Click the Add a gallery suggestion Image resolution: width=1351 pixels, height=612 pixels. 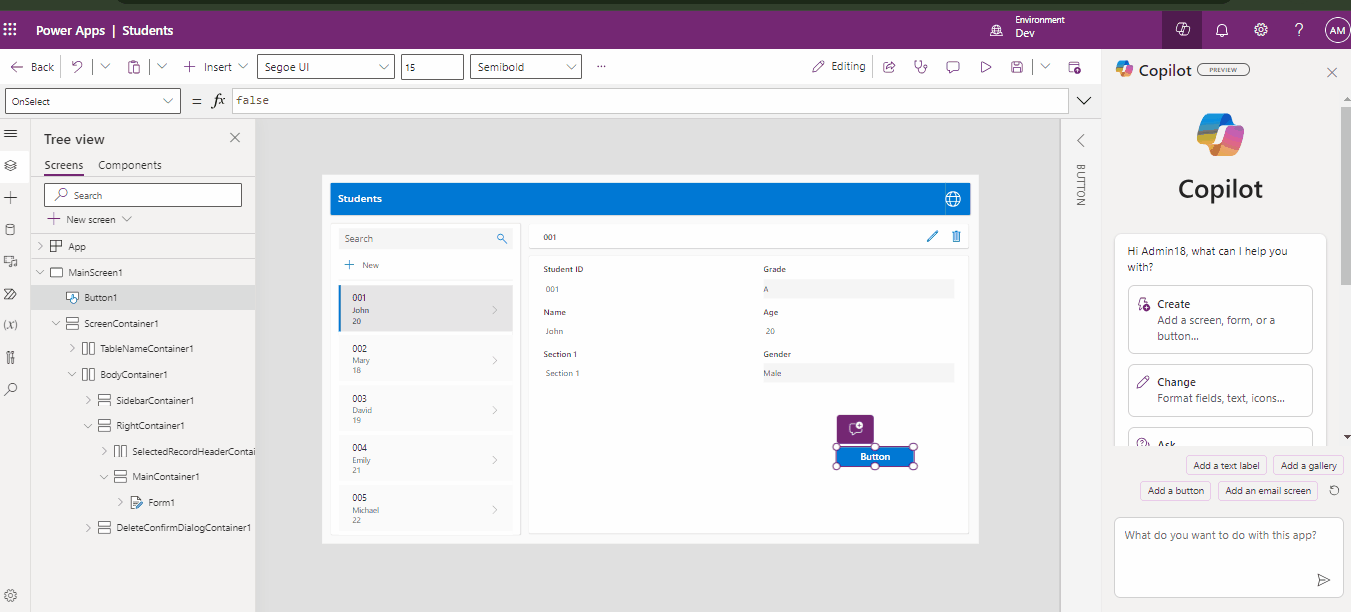click(1308, 465)
